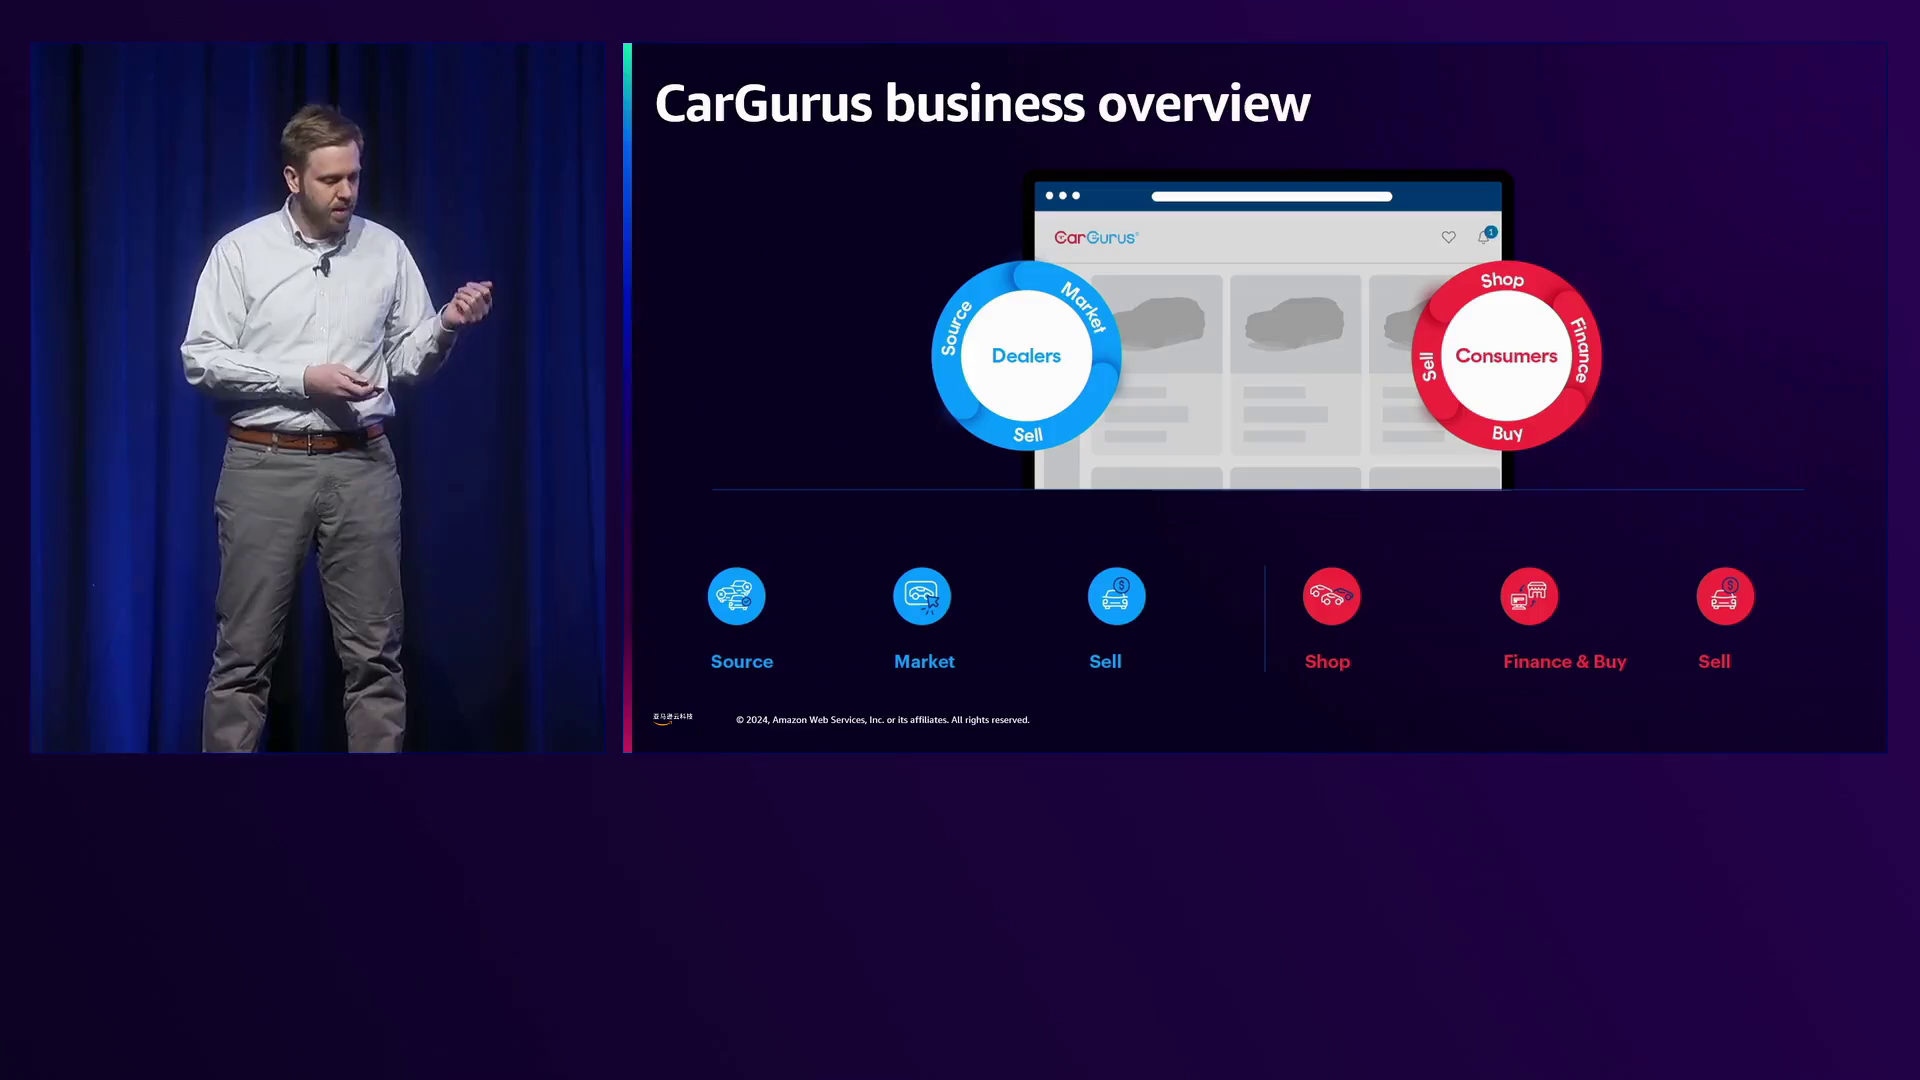1920x1080 pixels.
Task: Click the heart favorites icon
Action: click(1448, 237)
